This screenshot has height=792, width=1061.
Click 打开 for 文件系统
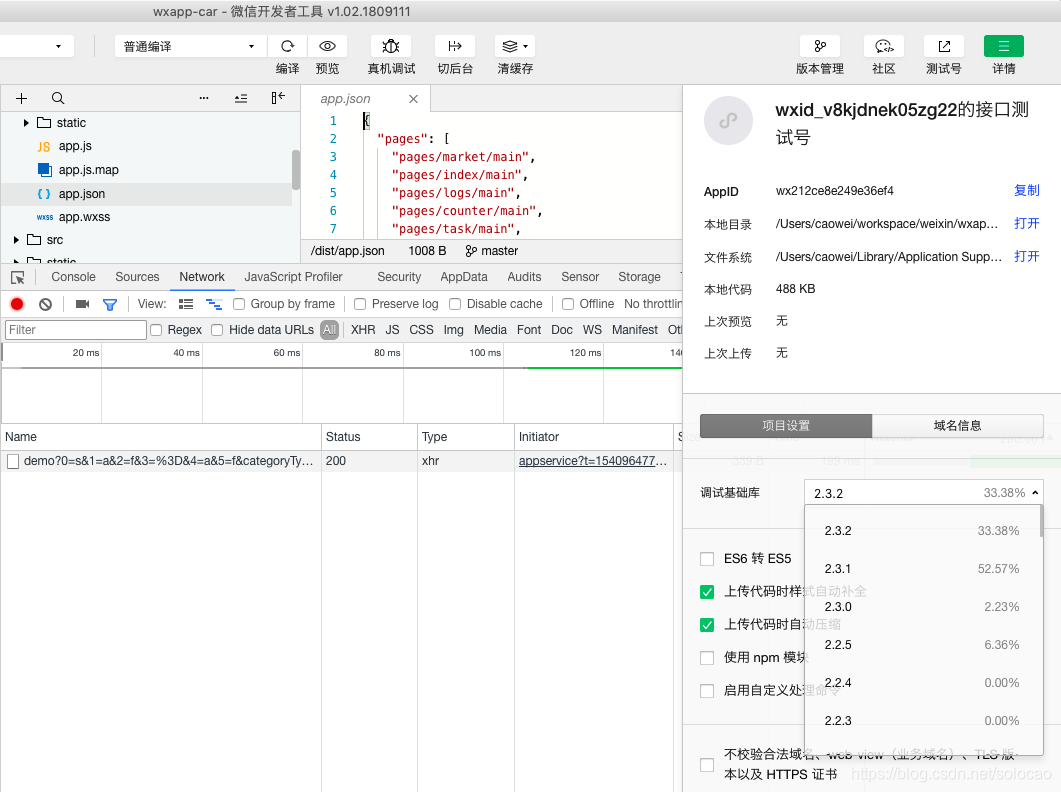[x=1026, y=257]
